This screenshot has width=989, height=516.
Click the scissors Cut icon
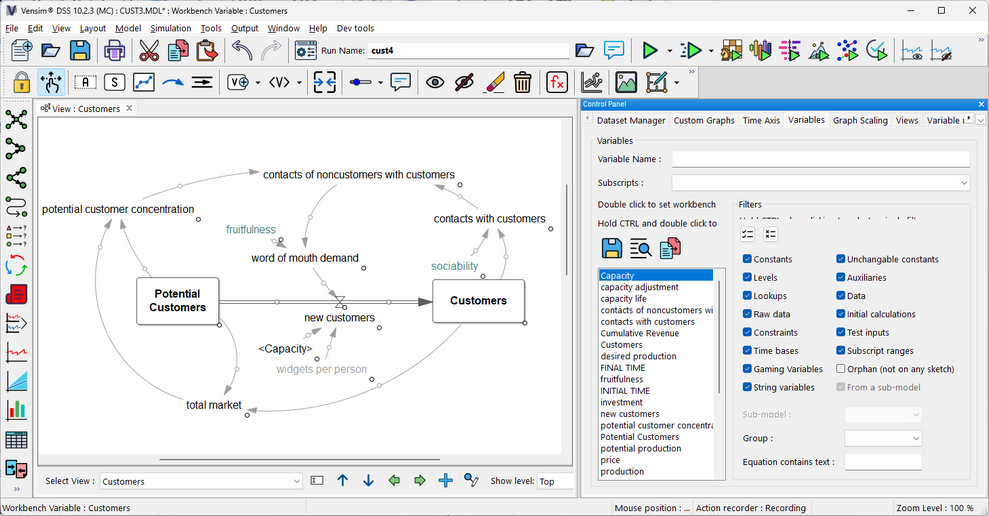(149, 50)
